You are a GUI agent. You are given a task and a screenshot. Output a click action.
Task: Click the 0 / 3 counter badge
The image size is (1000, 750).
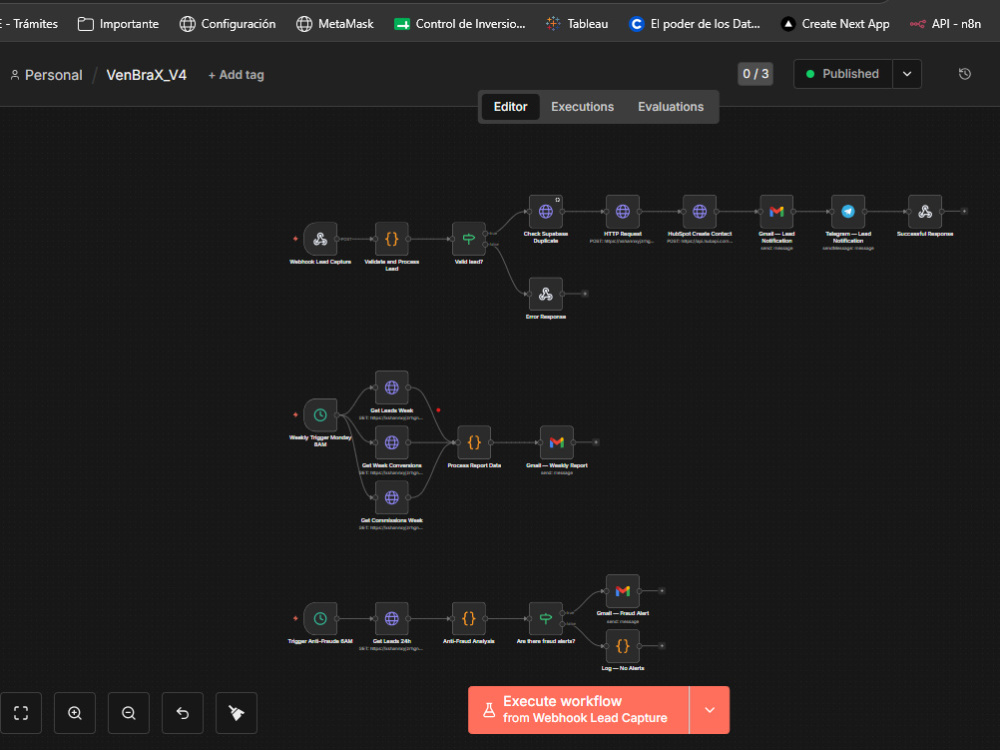tap(756, 74)
